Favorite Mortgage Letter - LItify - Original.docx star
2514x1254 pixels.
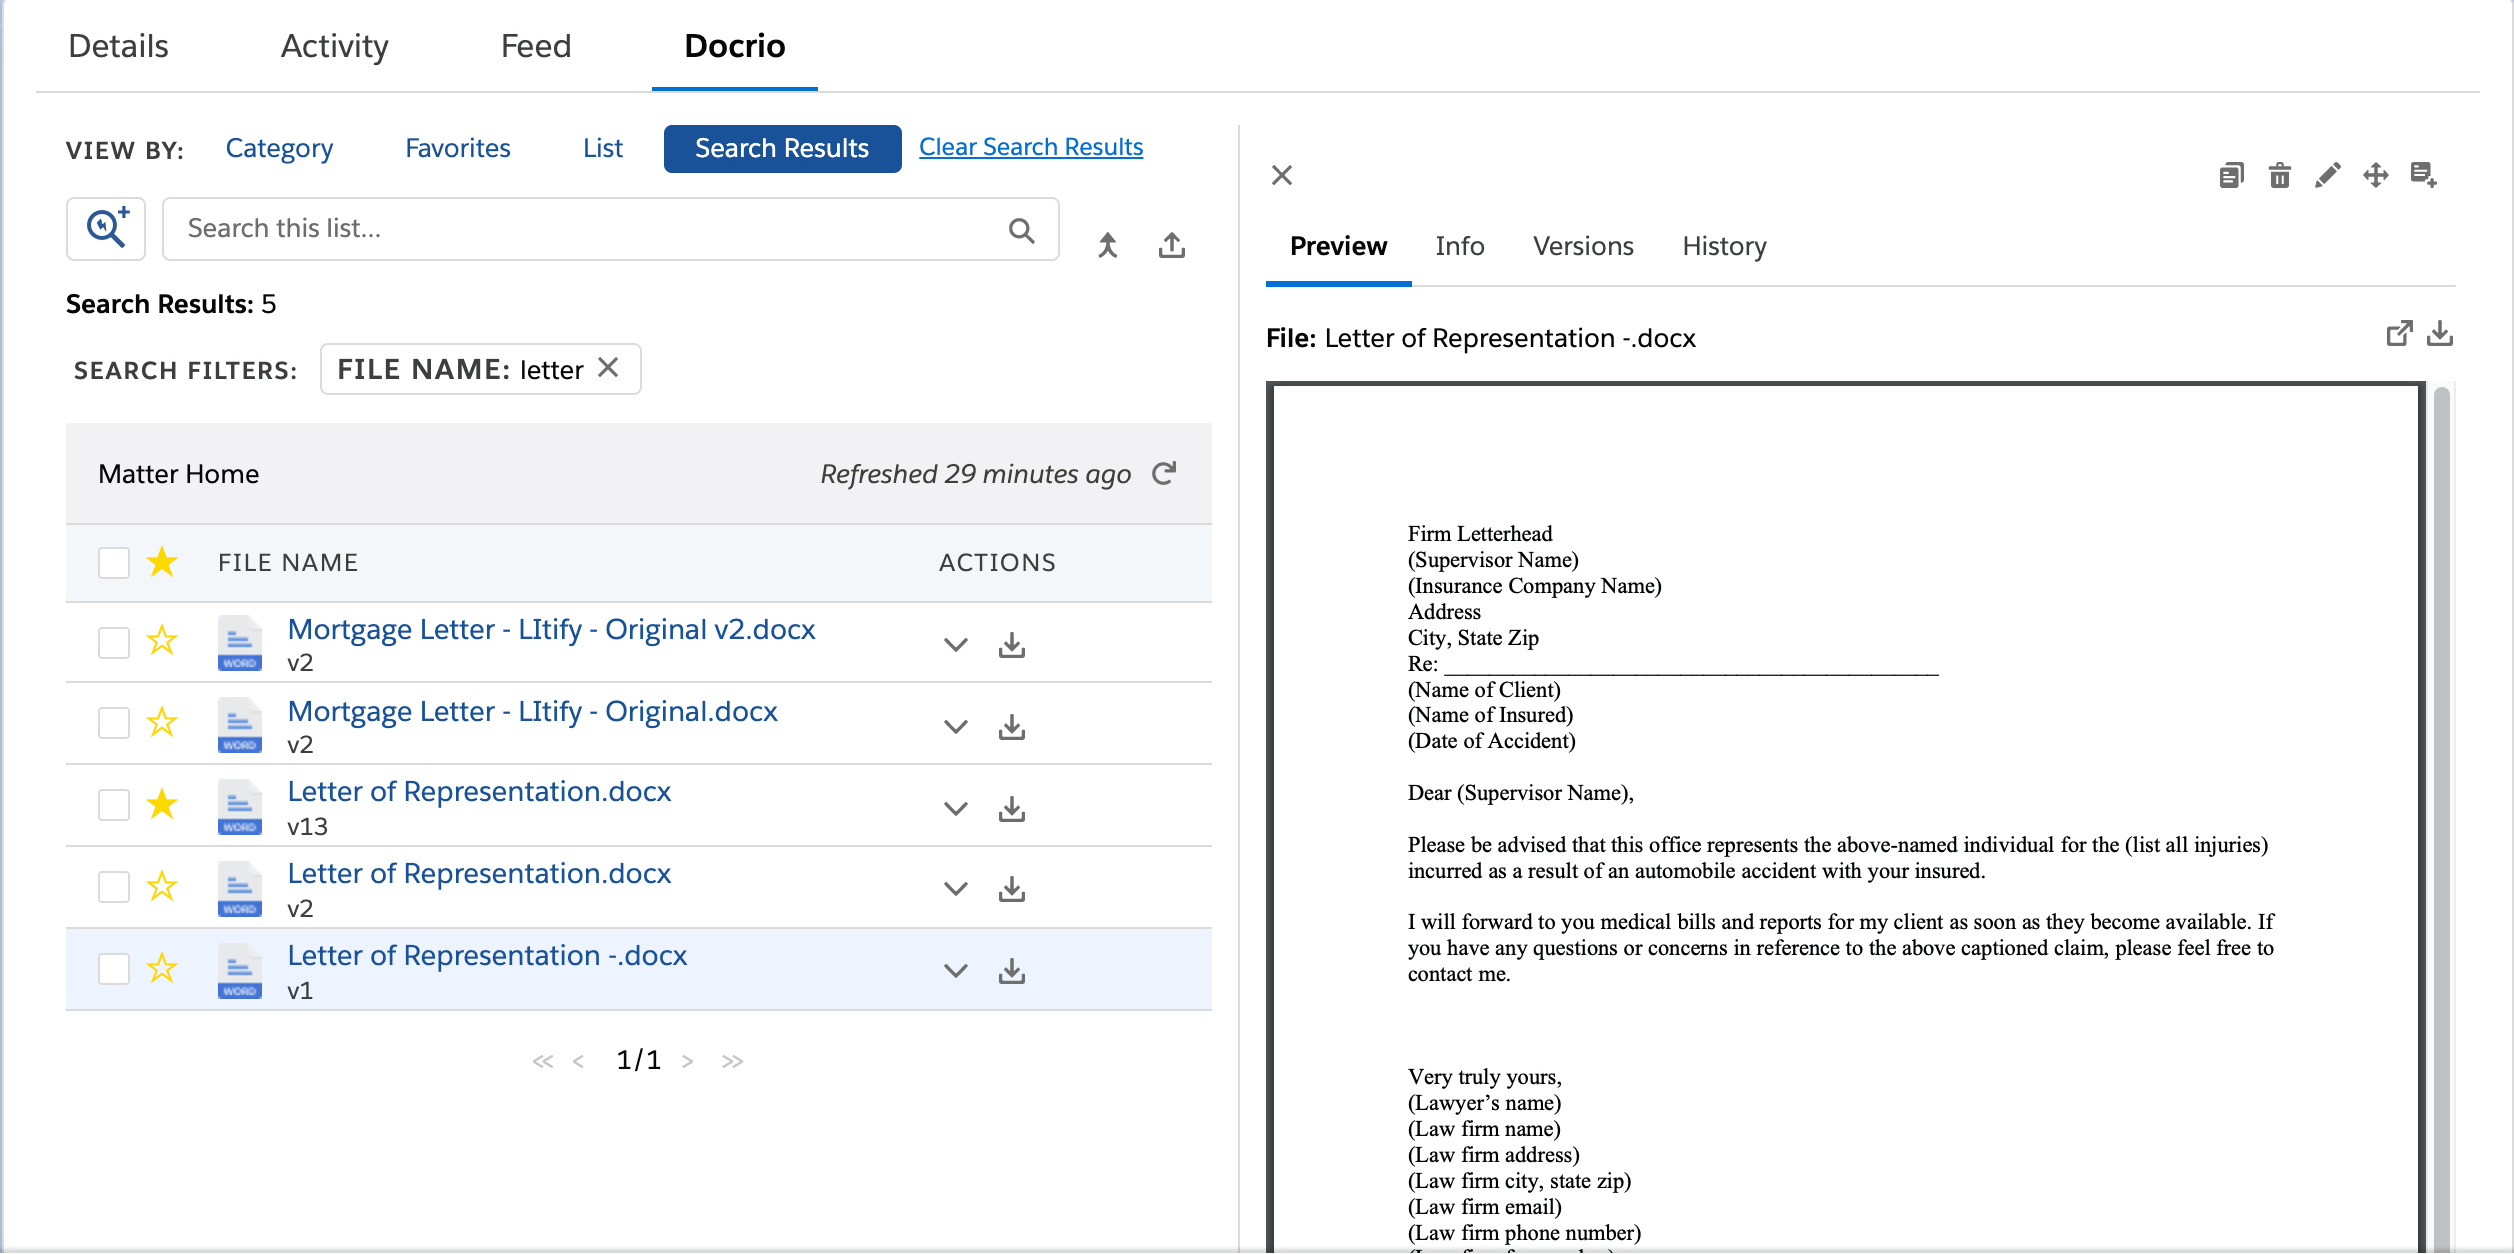(162, 722)
